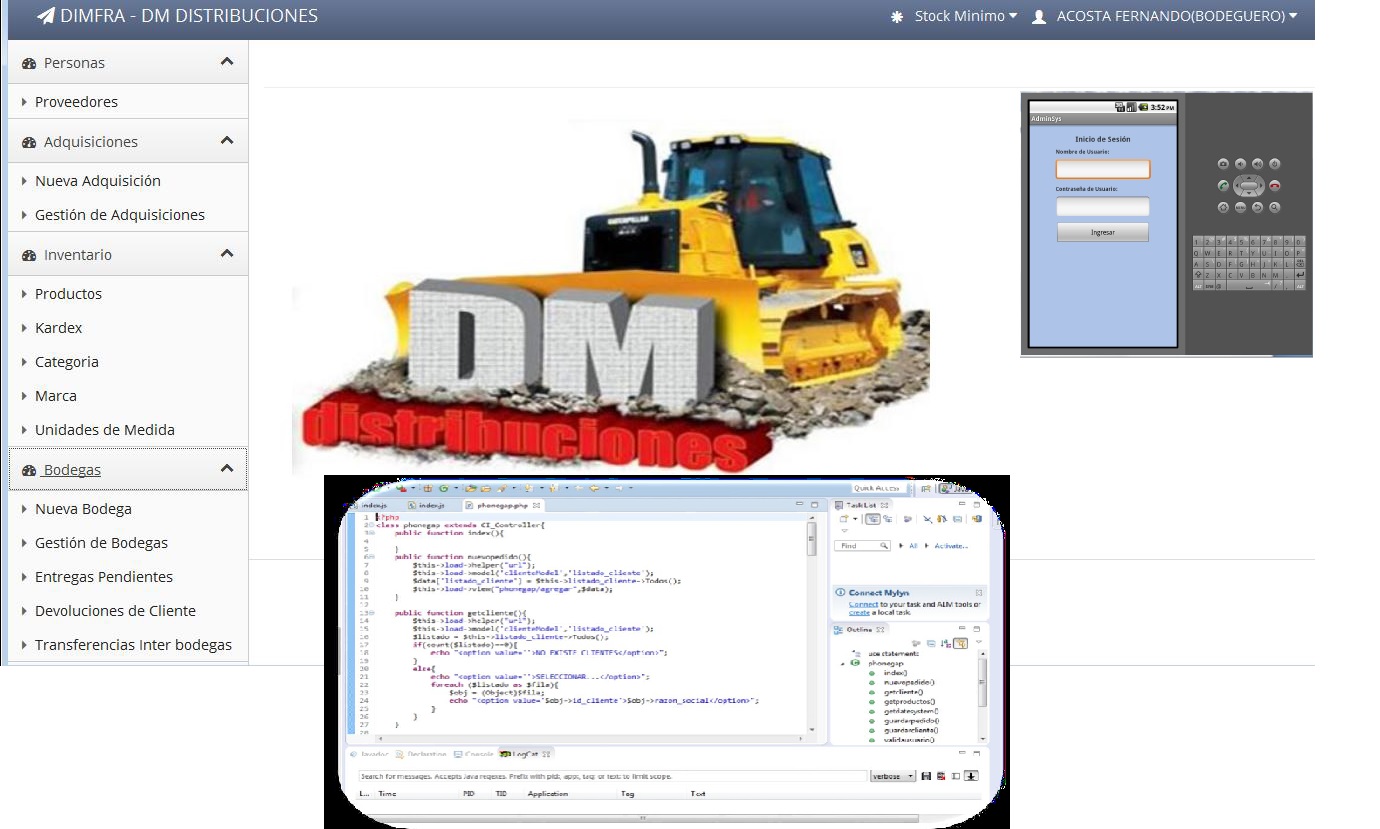Click the dashboard icon next to Personas
Screen dimensions: 1380x829
tap(29, 63)
